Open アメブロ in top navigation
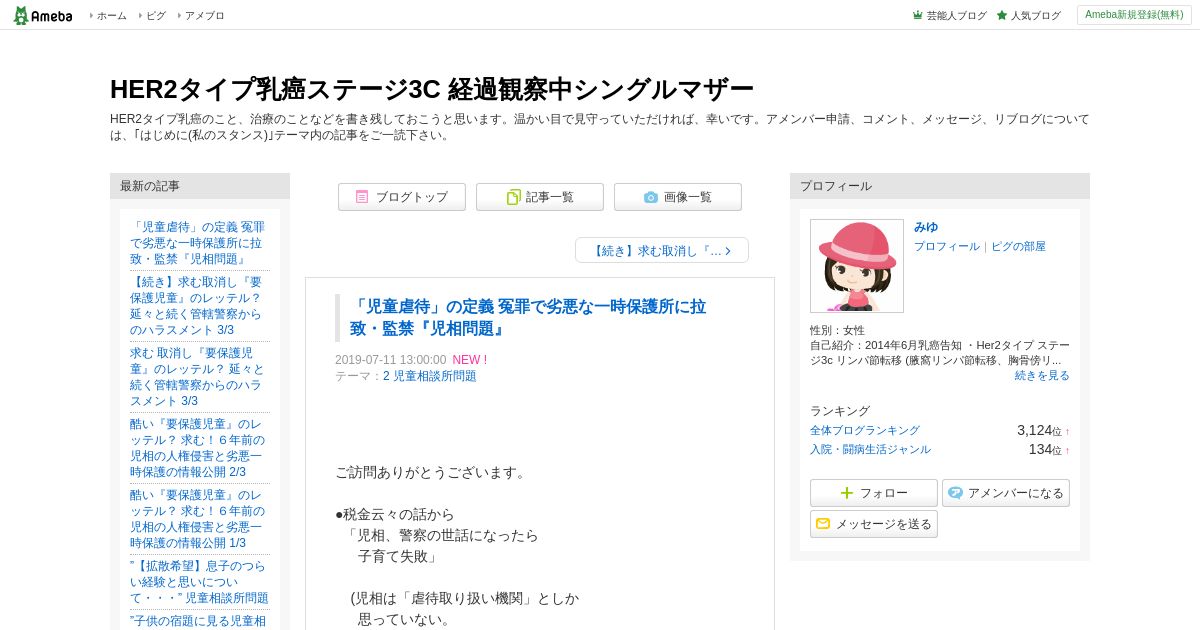The image size is (1200, 630). [x=204, y=15]
